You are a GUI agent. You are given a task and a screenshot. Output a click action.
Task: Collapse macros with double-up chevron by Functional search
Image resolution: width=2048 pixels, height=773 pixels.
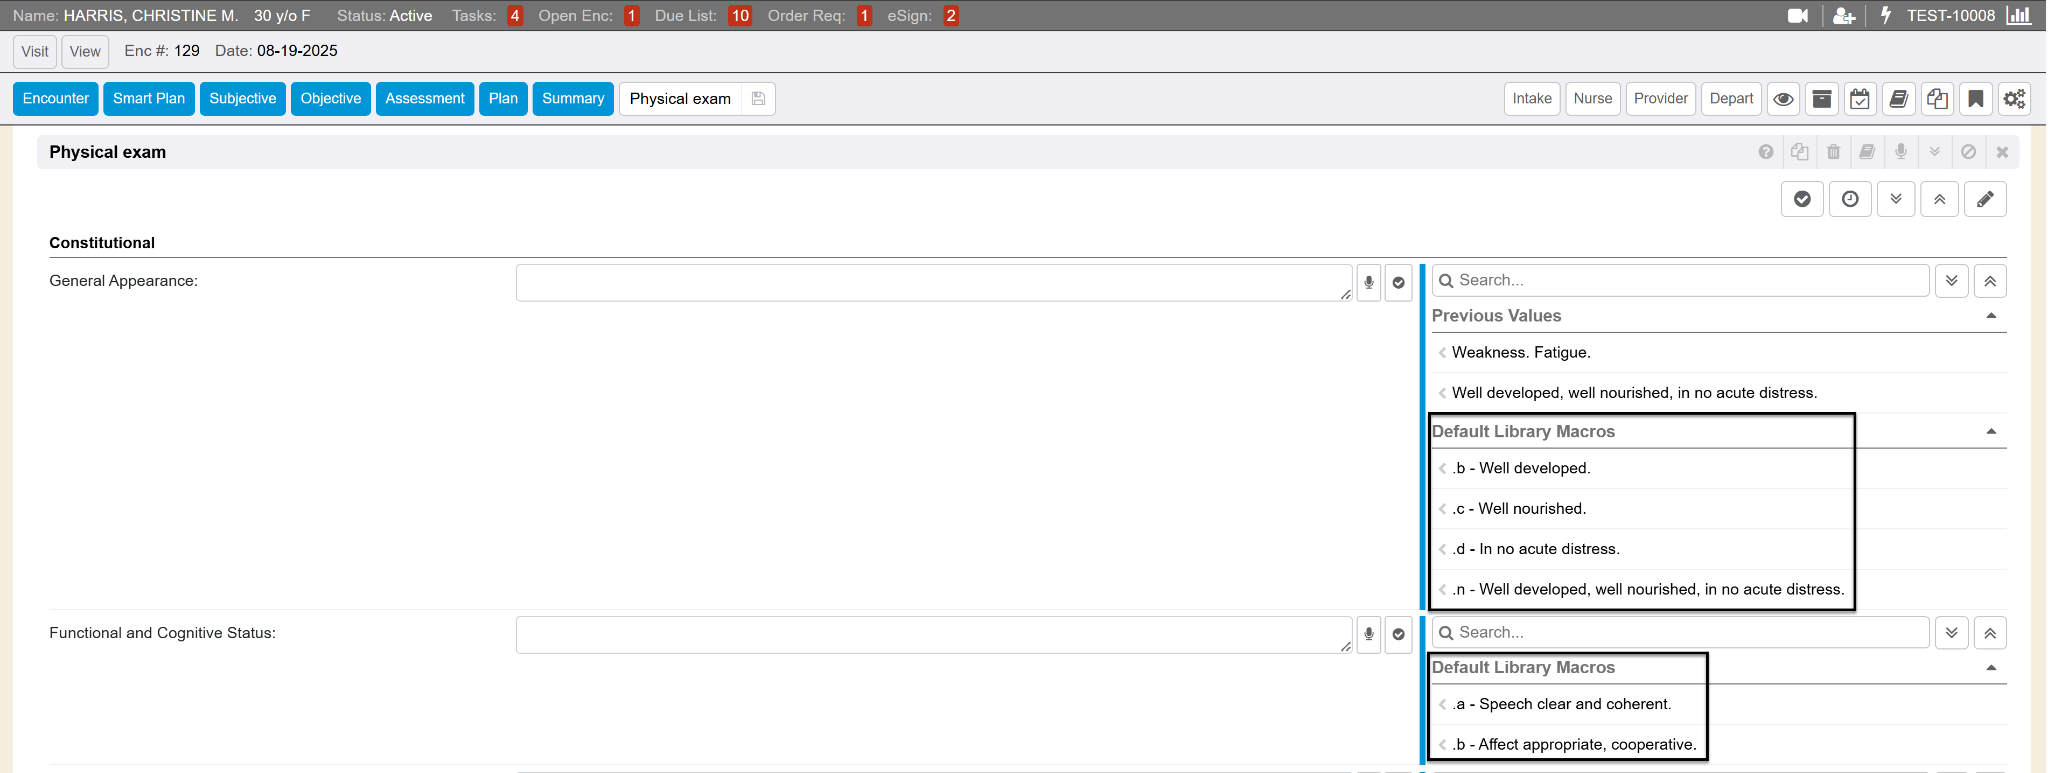click(x=1990, y=633)
